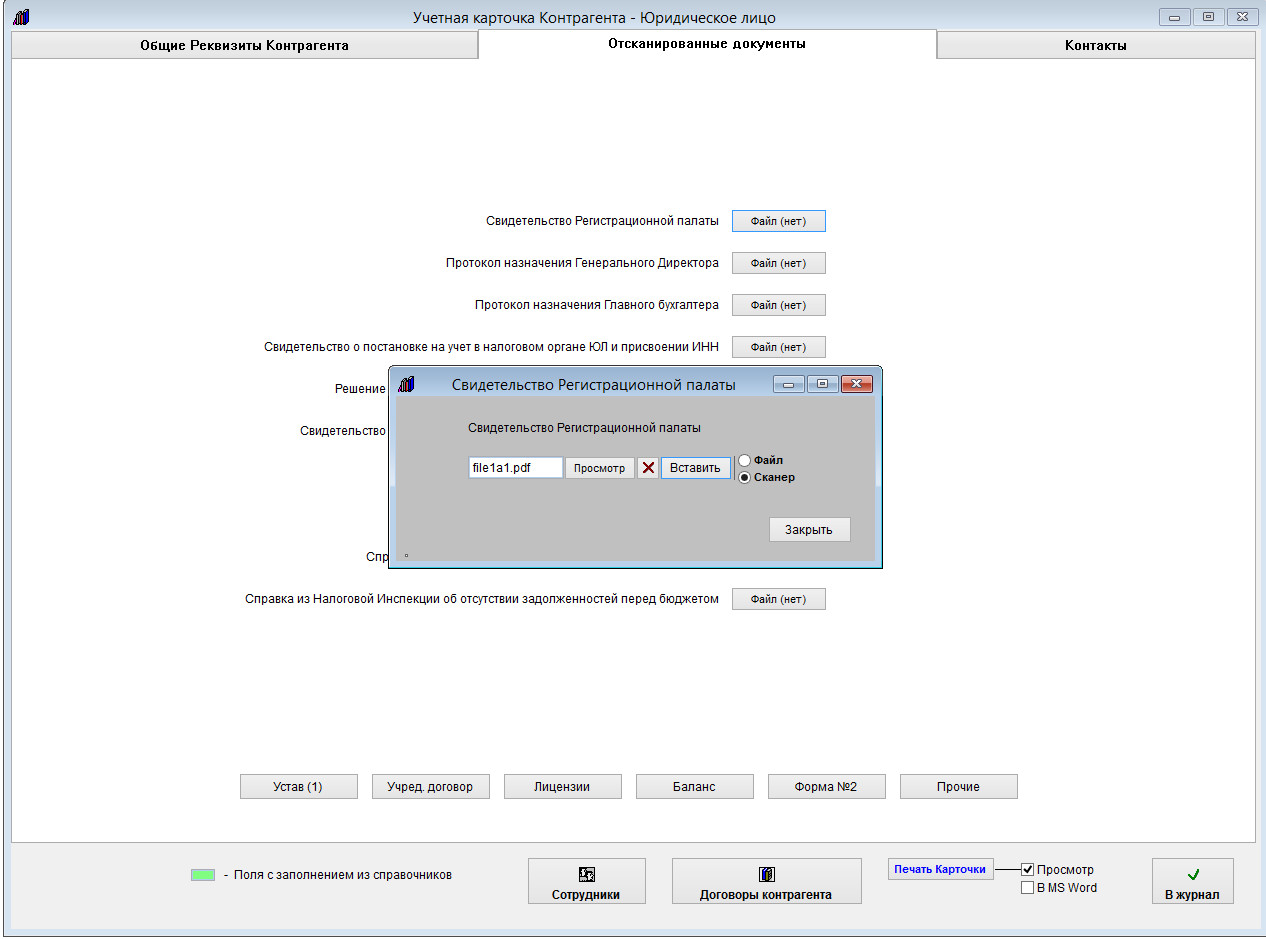Click the Закрыть button in dialog

coord(809,529)
